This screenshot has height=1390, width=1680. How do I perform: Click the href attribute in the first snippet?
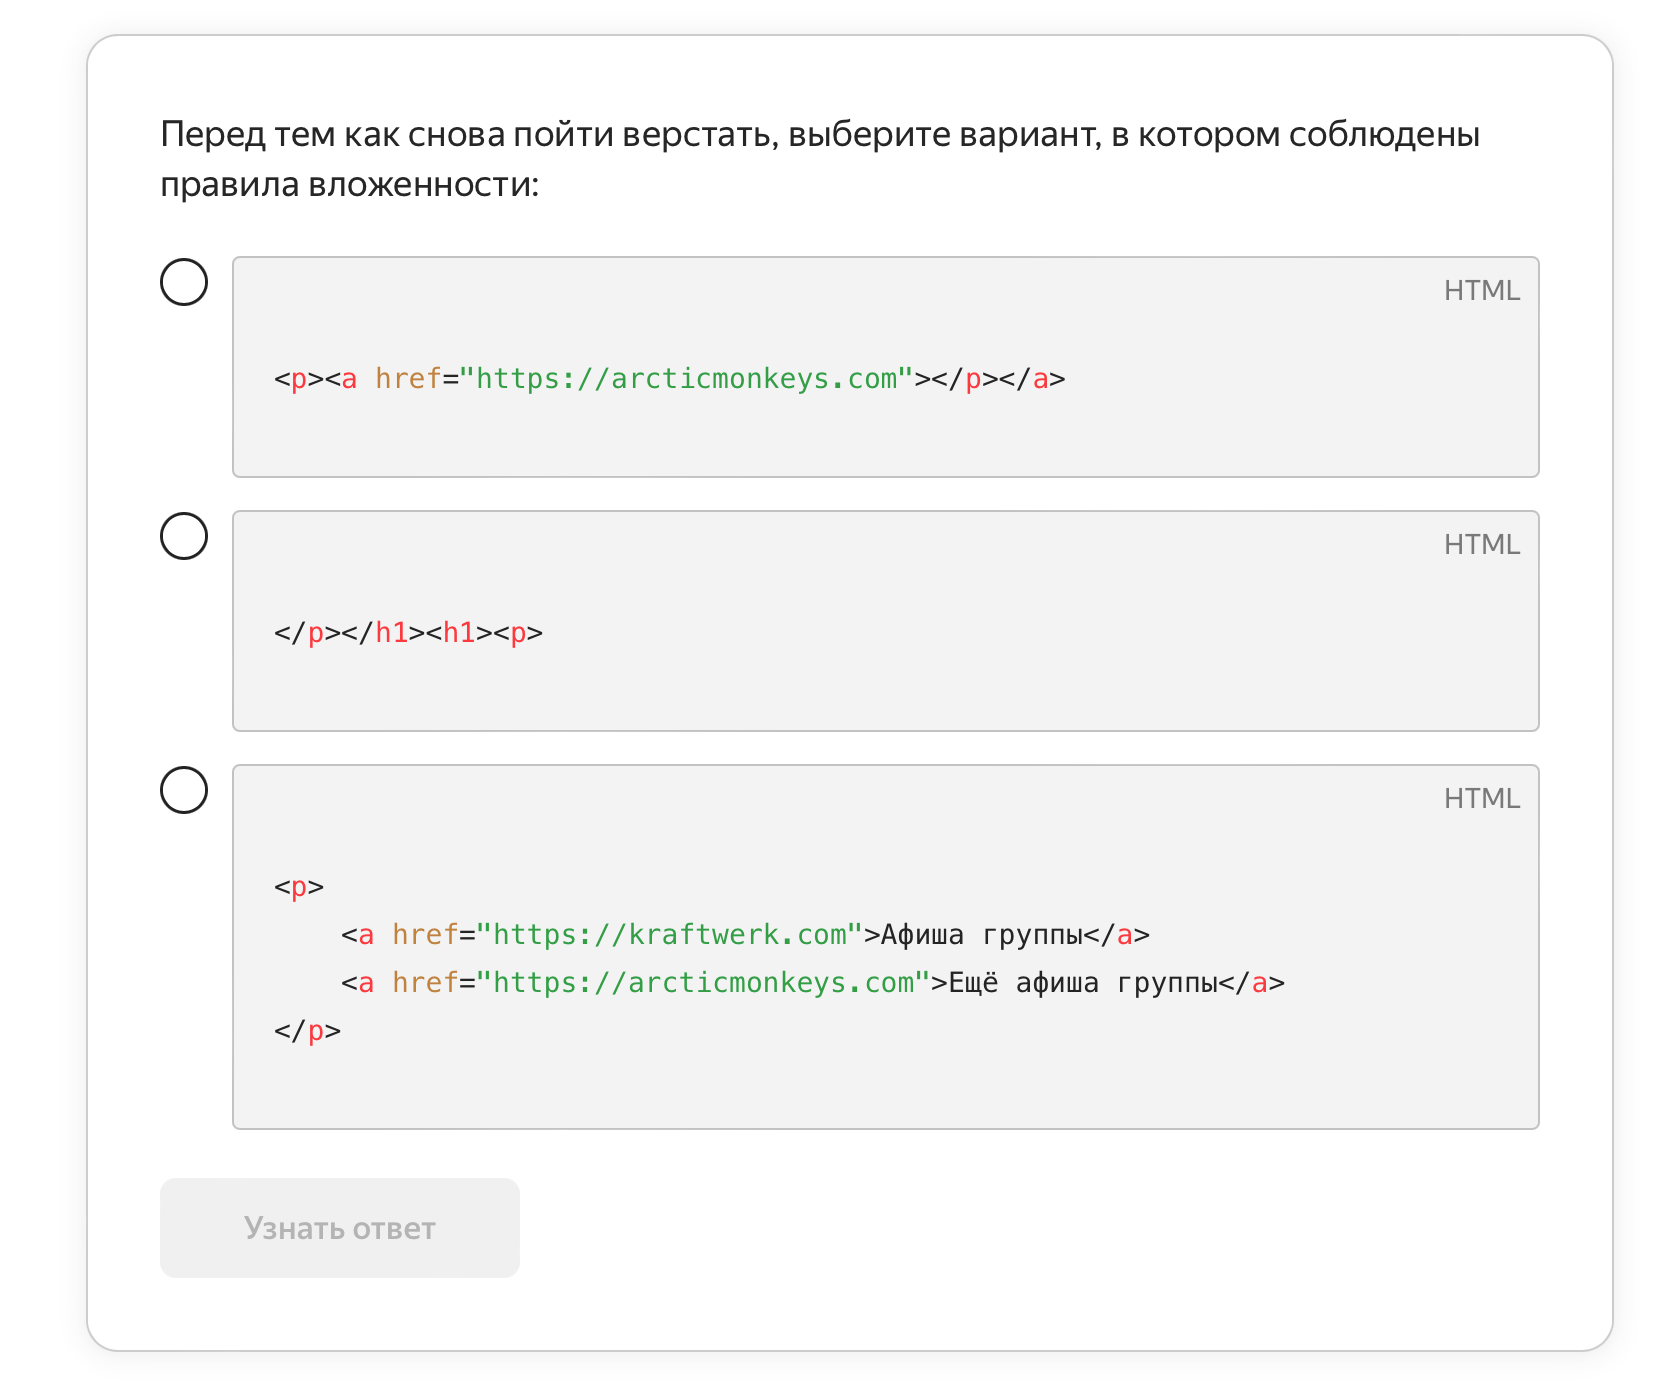coord(410,378)
